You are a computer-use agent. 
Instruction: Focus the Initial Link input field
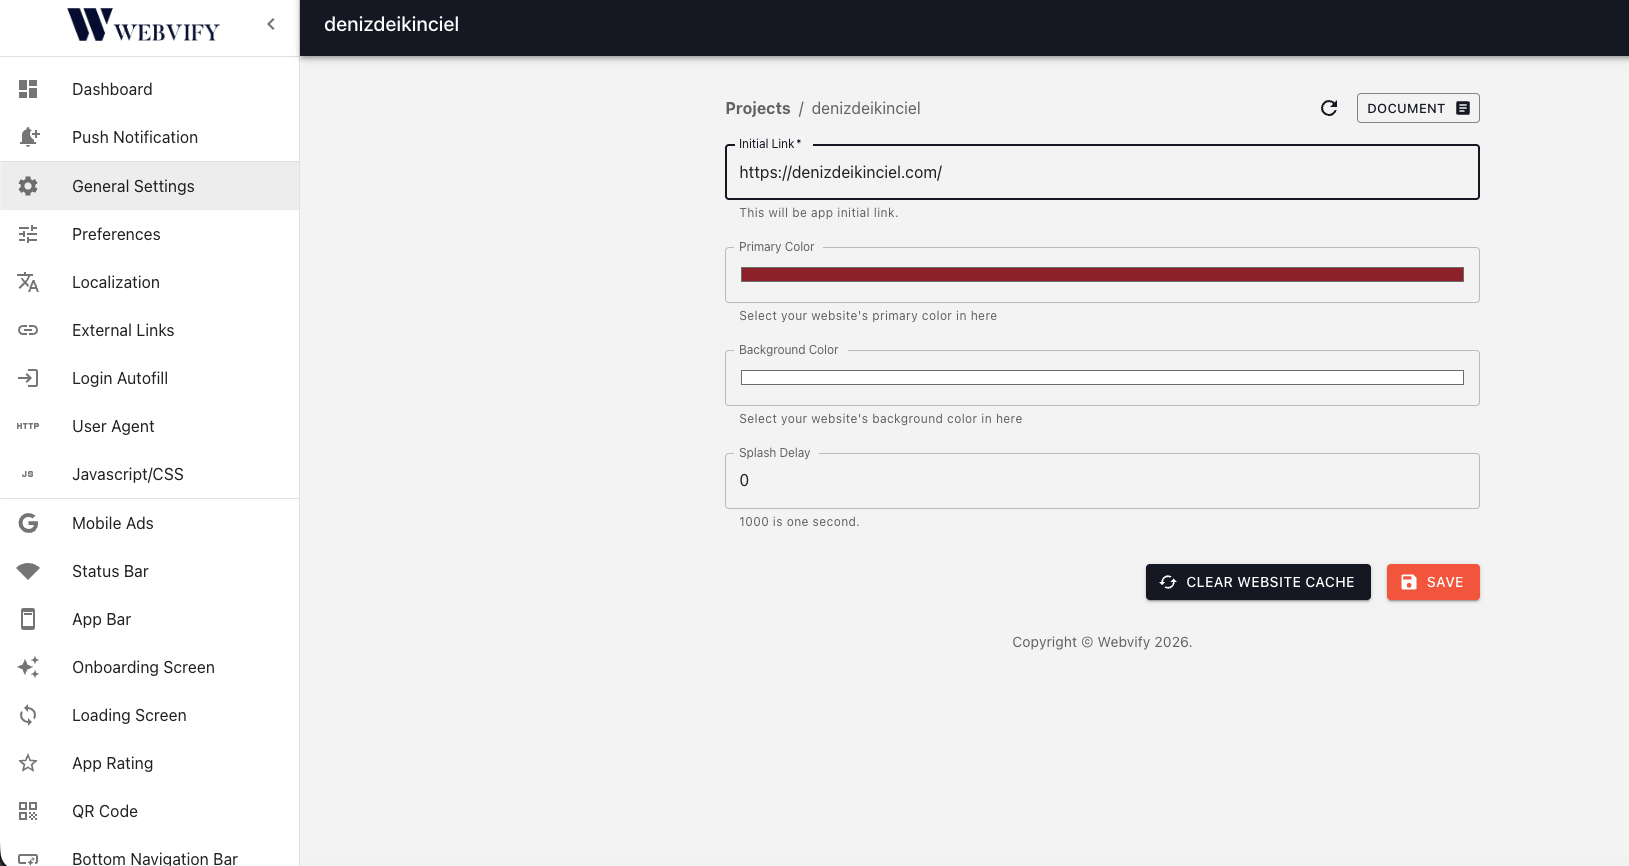pyautogui.click(x=1102, y=172)
